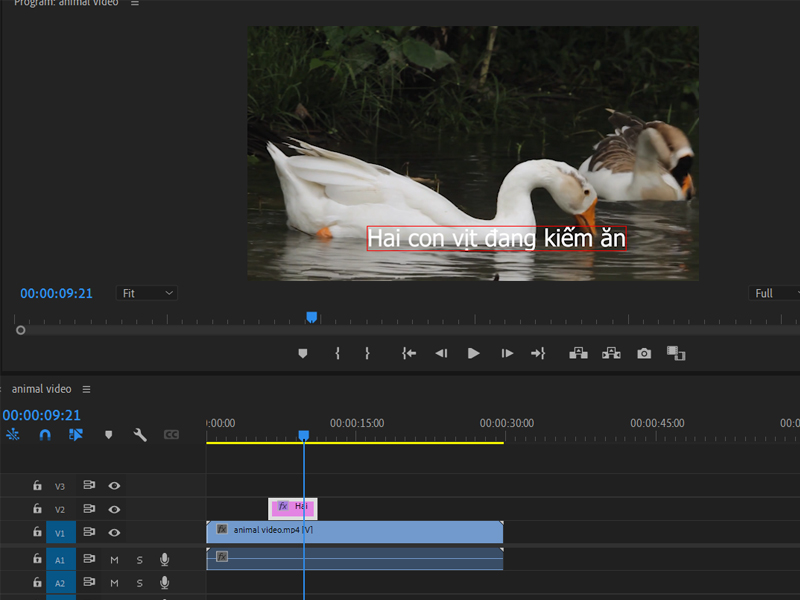Click the animal video sequence tab
800x600 pixels.
click(40, 389)
